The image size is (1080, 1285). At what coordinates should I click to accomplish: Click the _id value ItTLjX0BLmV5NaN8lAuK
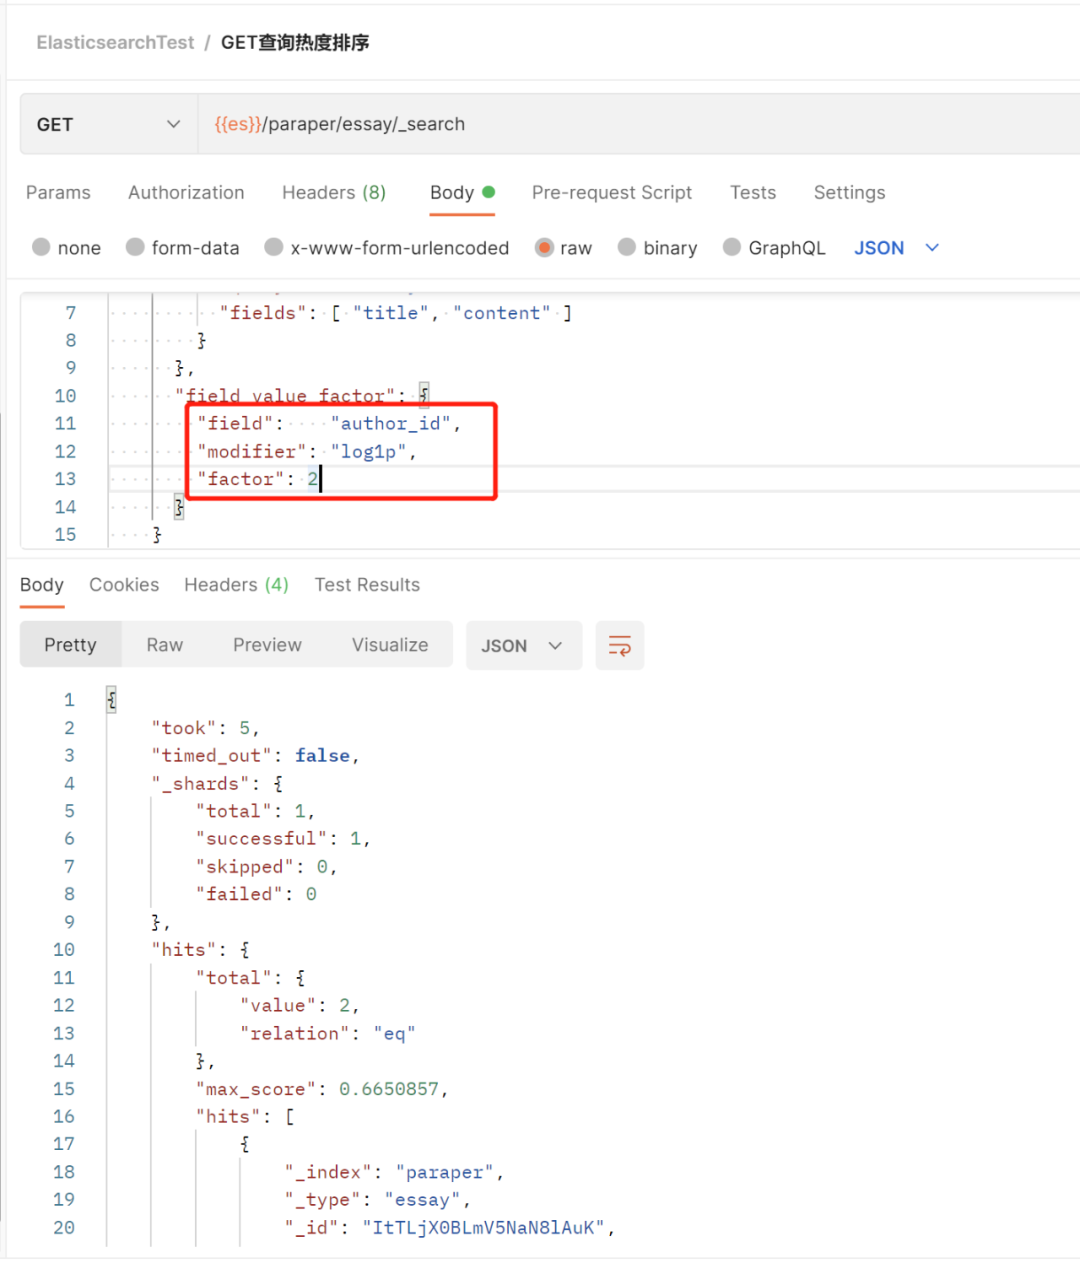[484, 1228]
